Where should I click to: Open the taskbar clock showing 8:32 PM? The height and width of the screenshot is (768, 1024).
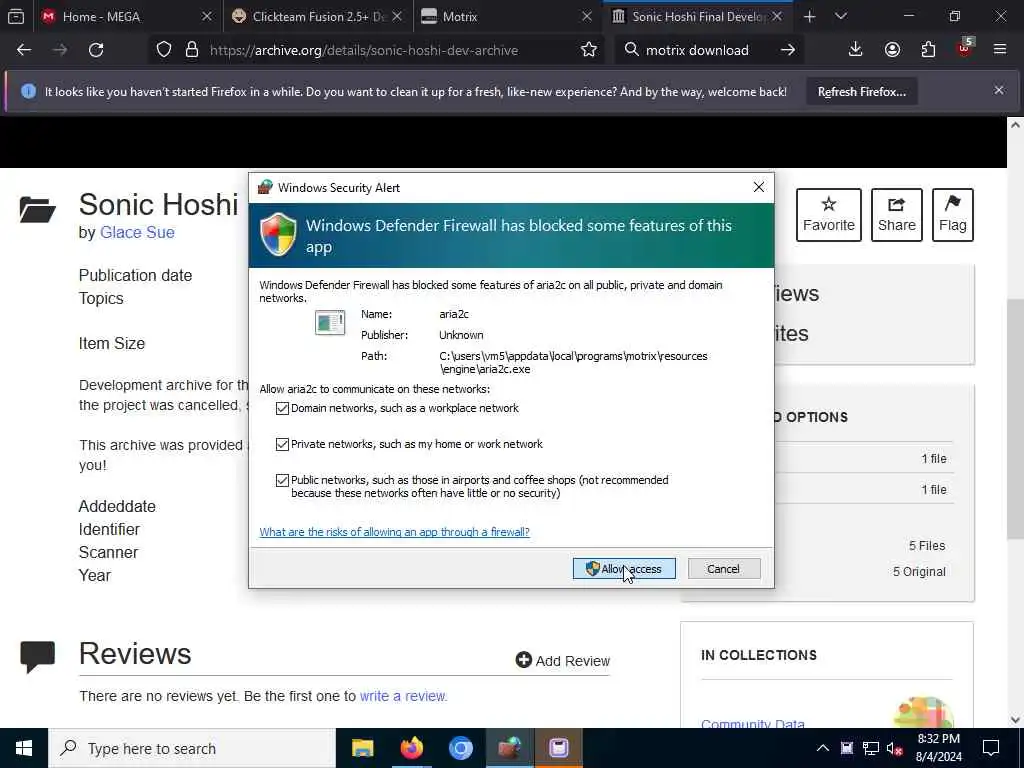pos(938,748)
